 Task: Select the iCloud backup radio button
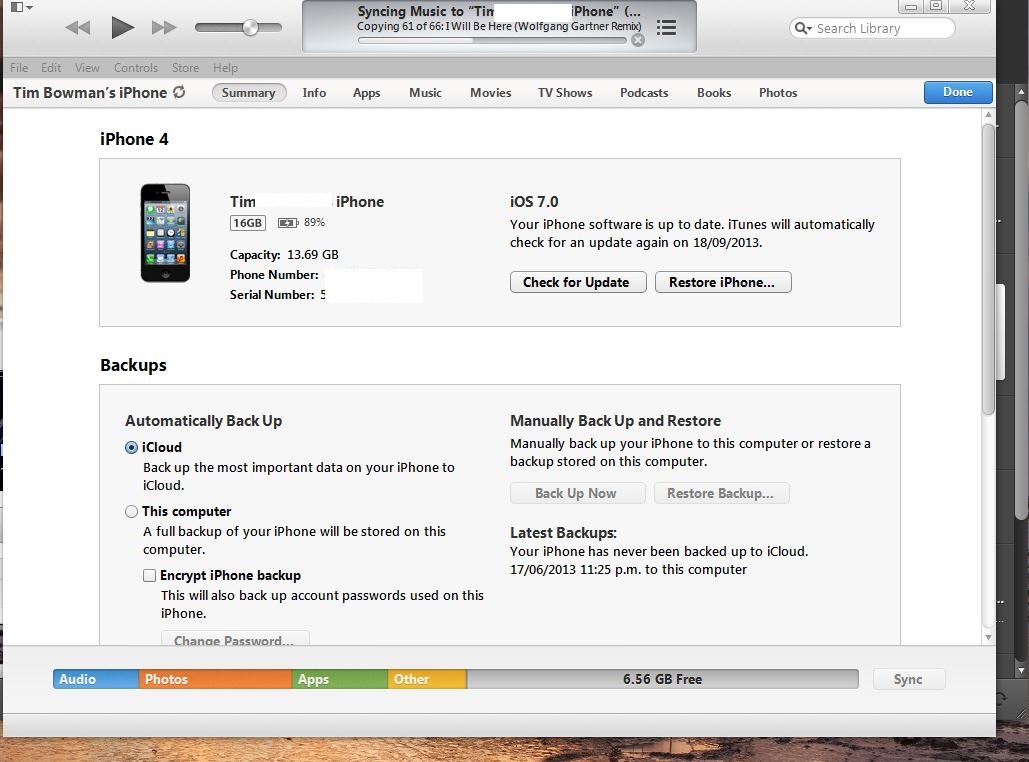[131, 448]
